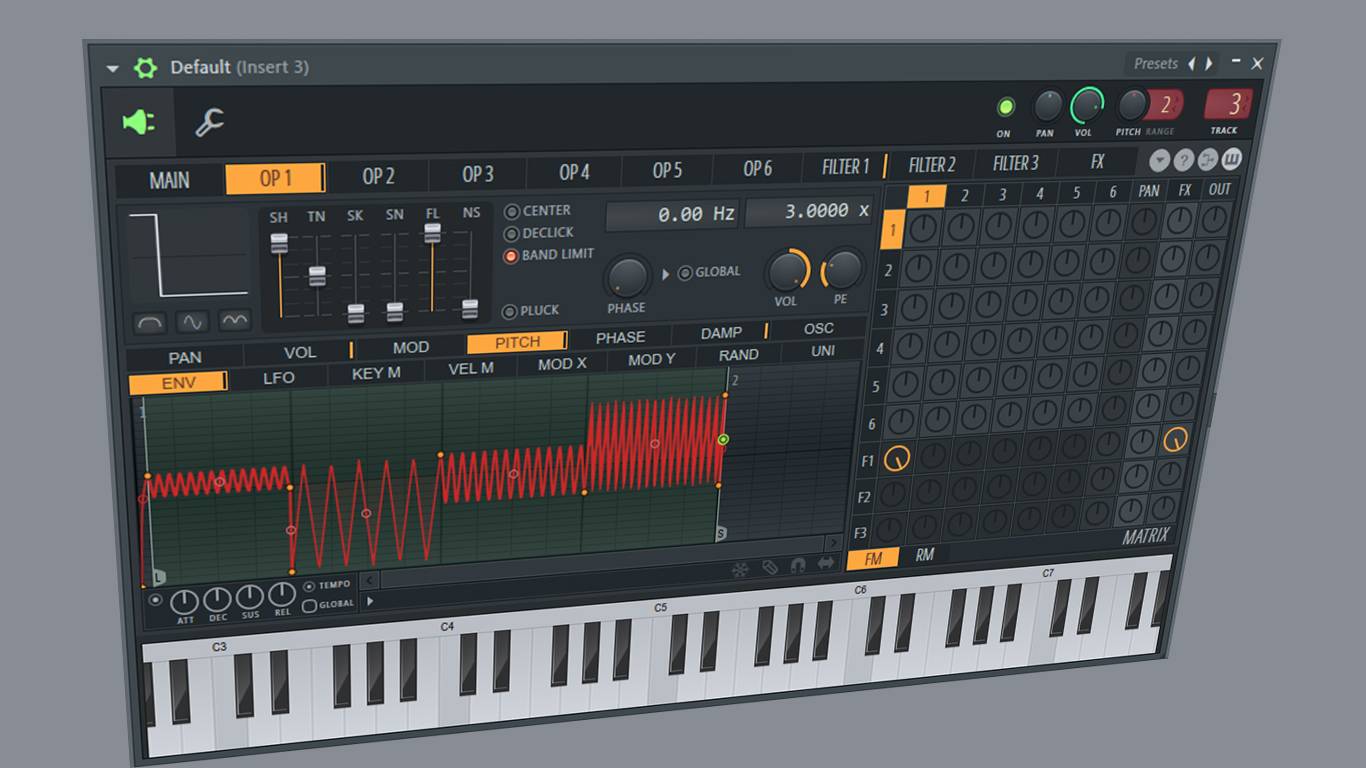Screen dimensions: 1366x768
Task: Open the FILTER 1 tab
Action: click(x=846, y=167)
